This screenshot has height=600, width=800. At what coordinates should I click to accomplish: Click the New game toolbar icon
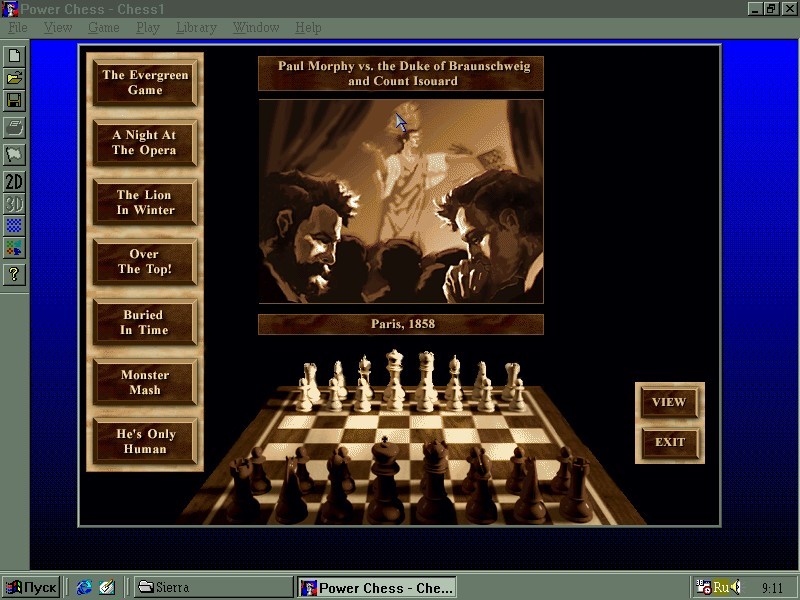[14, 56]
